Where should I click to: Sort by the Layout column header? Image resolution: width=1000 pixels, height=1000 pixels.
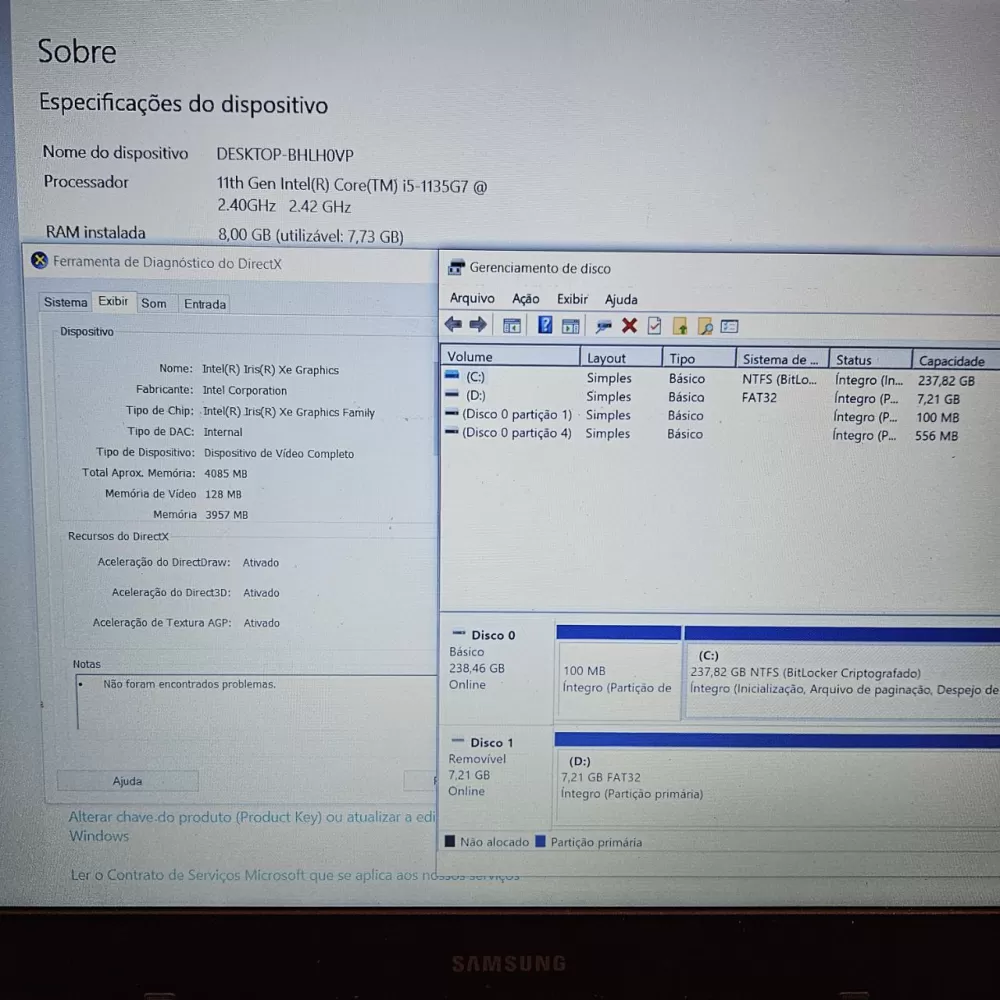coord(621,358)
